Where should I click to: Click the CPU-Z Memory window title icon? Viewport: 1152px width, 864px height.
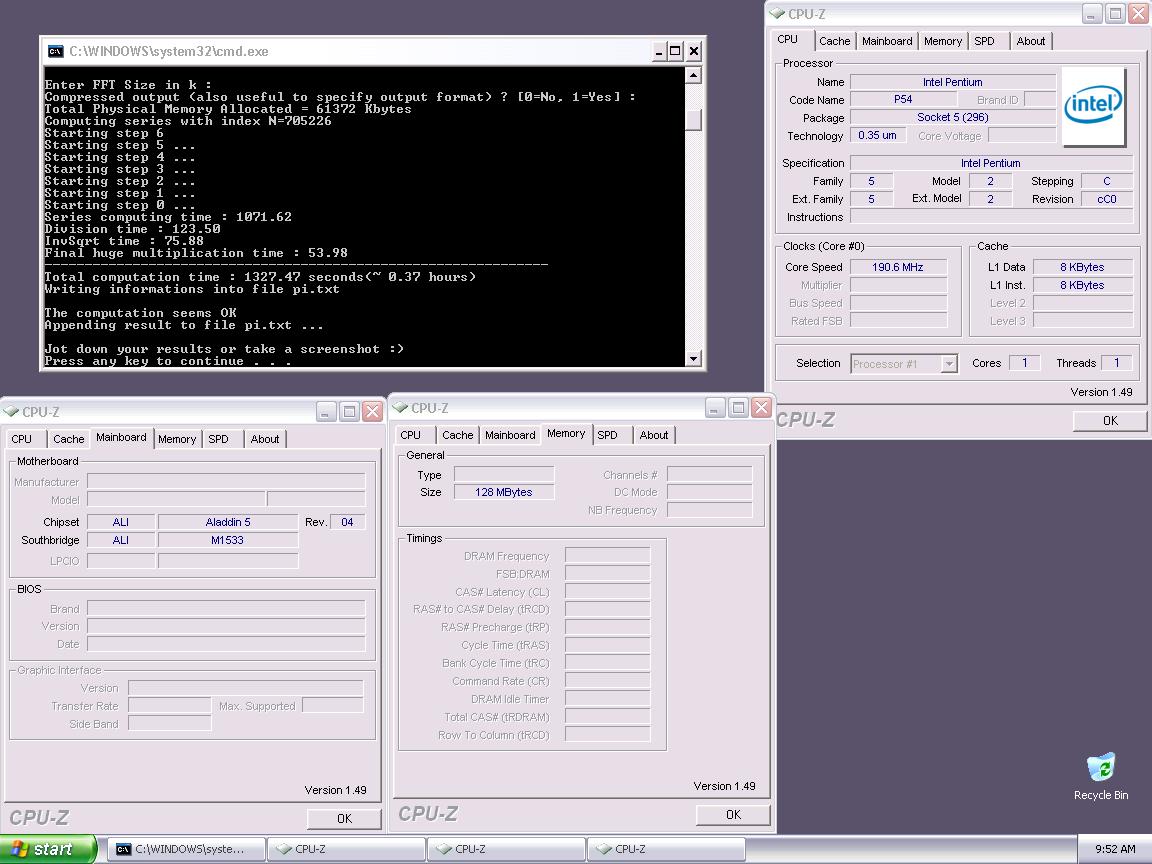pyautogui.click(x=400, y=407)
